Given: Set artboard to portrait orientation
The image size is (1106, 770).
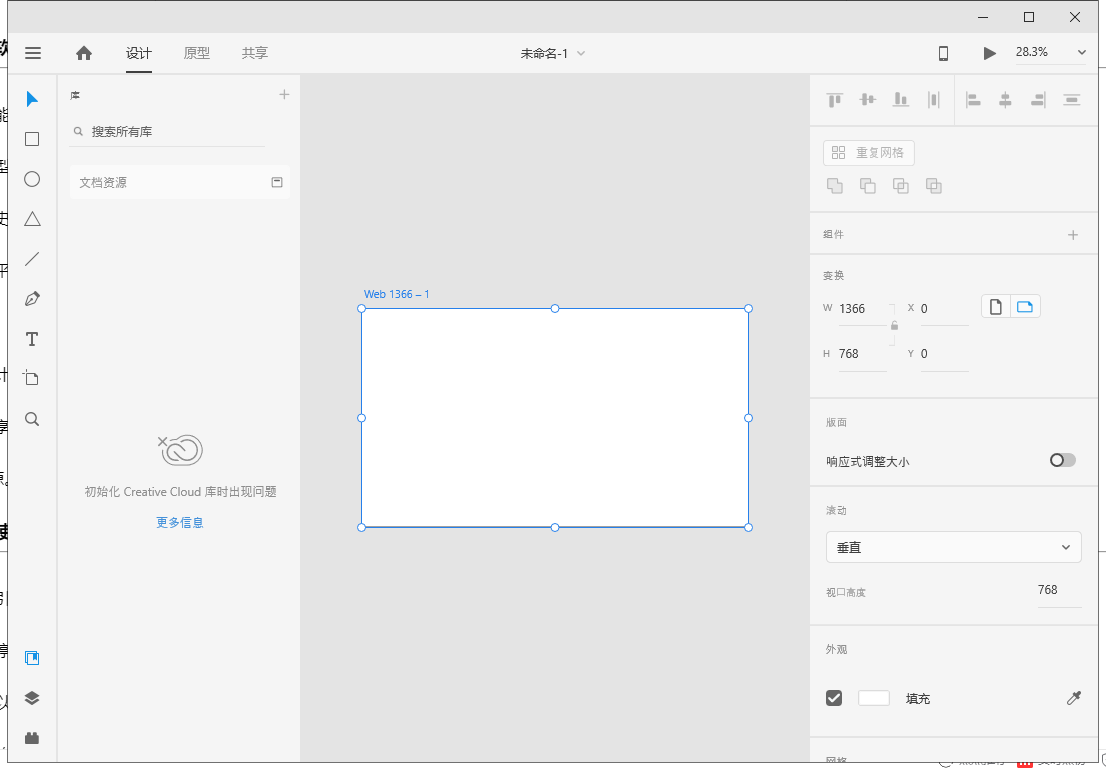Looking at the screenshot, I should [x=996, y=307].
